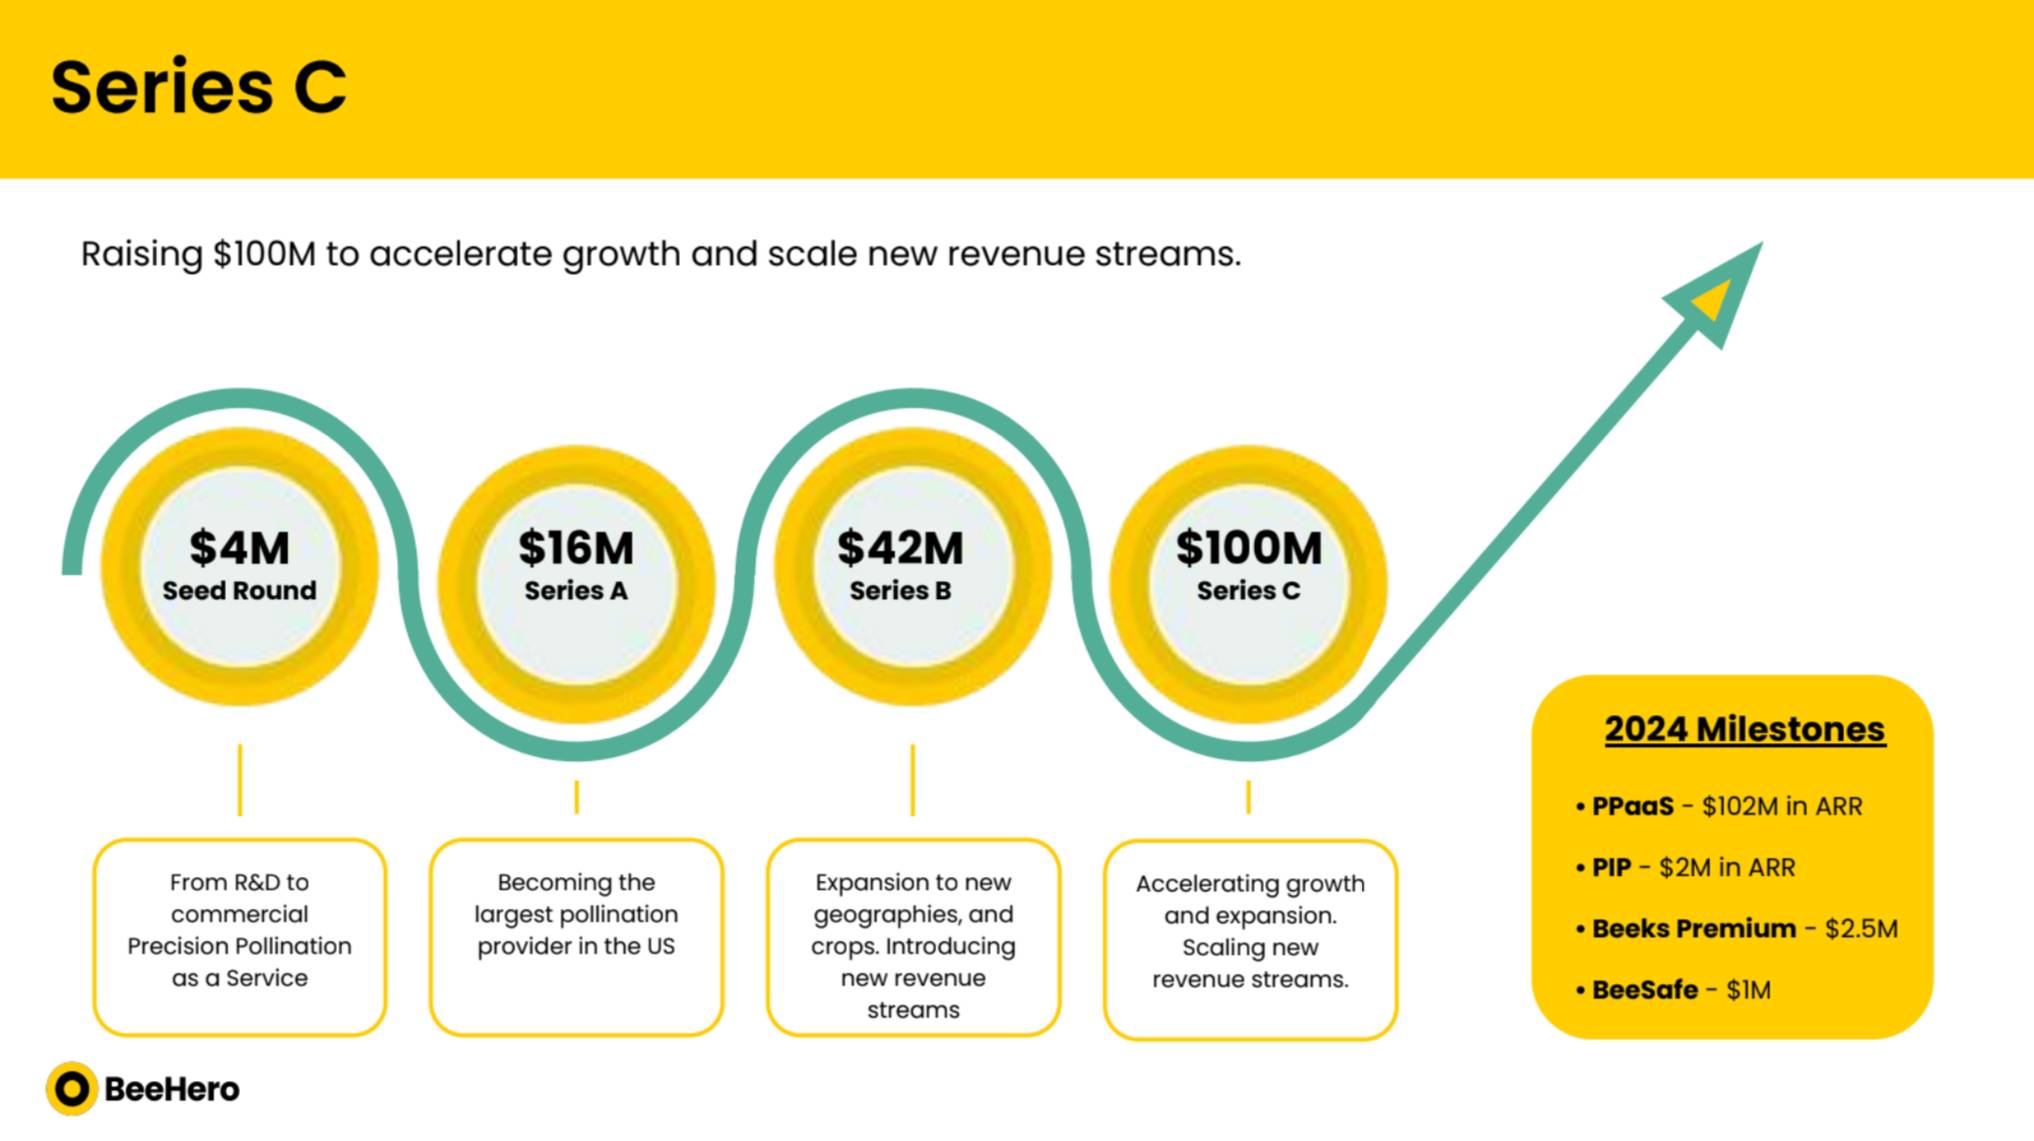Select the $16M Series A circle
This screenshot has width=2034, height=1141.
click(x=576, y=584)
